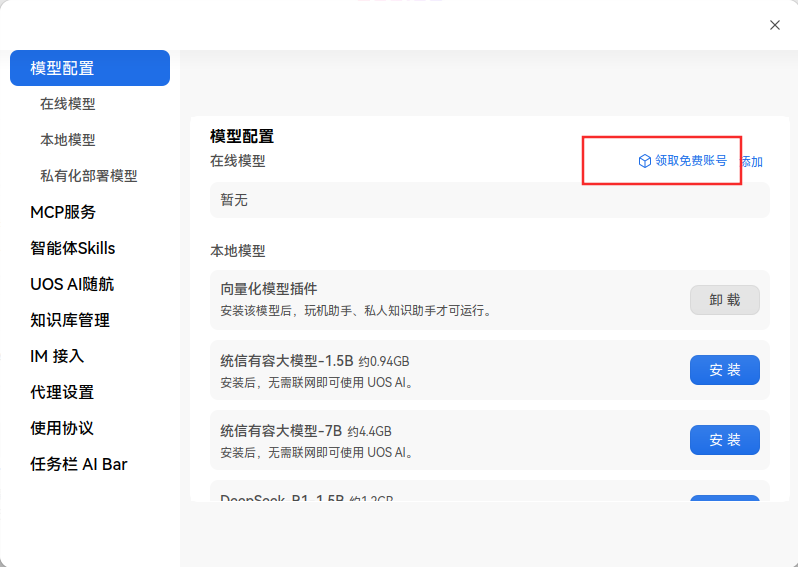The width and height of the screenshot is (798, 567).
Task: Click the 约4.4GB size label
Action: tap(369, 432)
